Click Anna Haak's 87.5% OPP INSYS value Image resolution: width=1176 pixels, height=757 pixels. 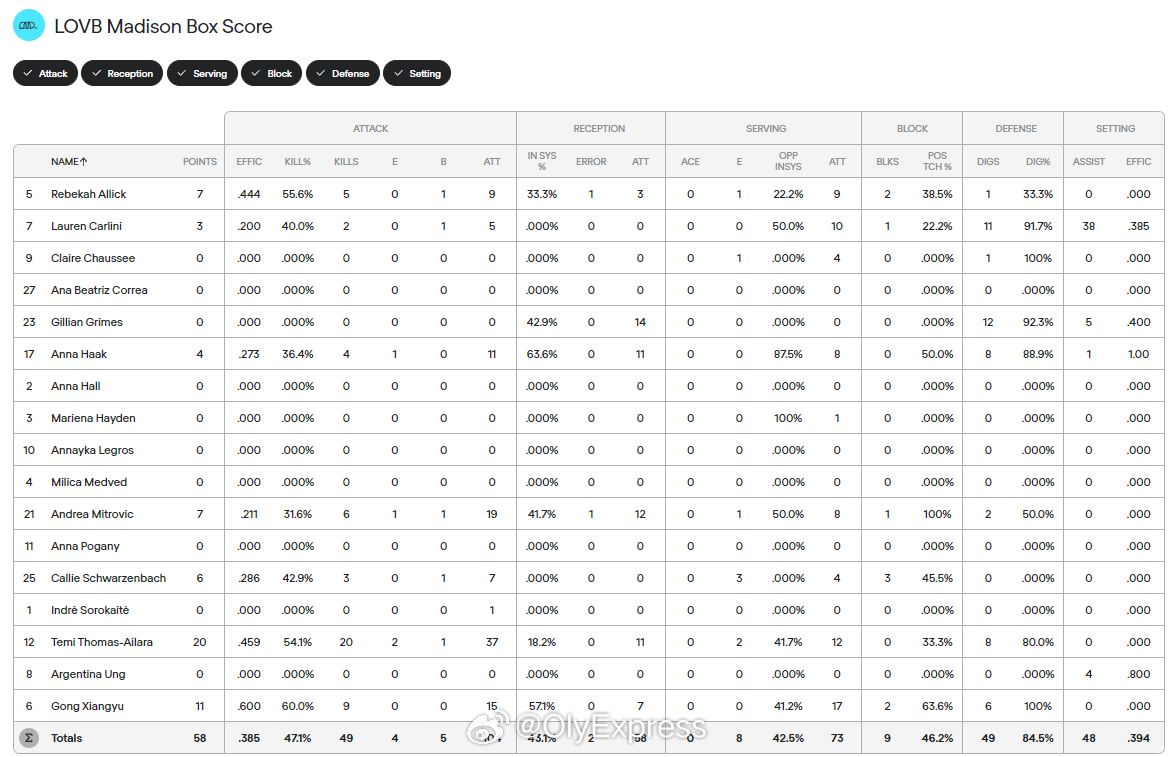click(788, 354)
